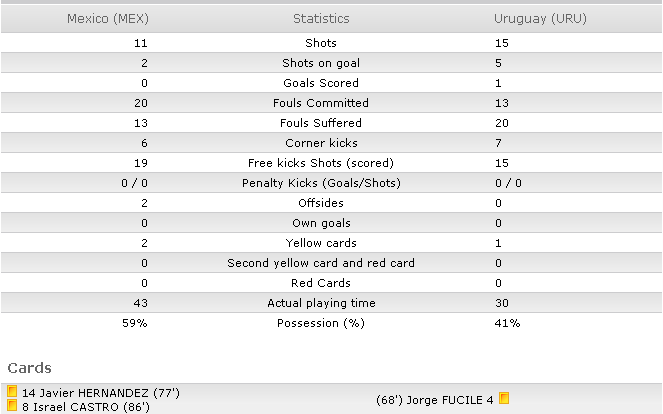Click player name 14 Javier HERNANDEZ (77')
The image size is (663, 414).
pos(101,393)
